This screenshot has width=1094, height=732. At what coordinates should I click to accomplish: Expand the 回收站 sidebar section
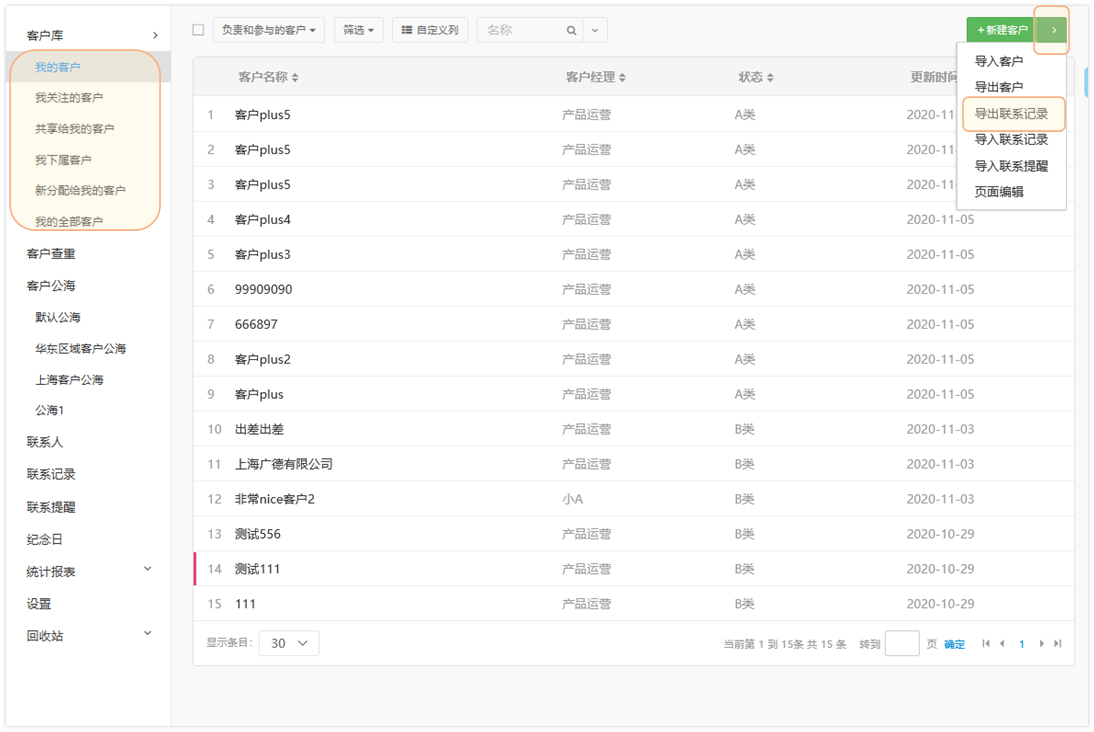[147, 634]
